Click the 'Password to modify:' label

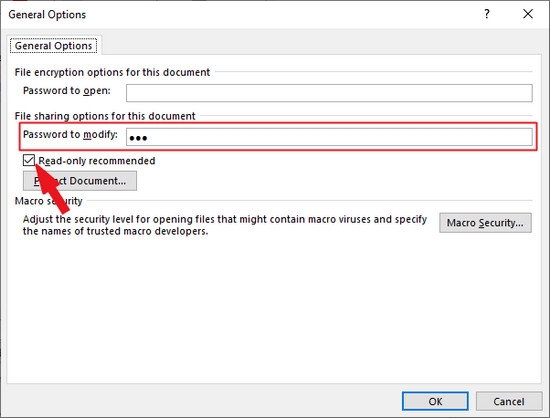(x=70, y=134)
